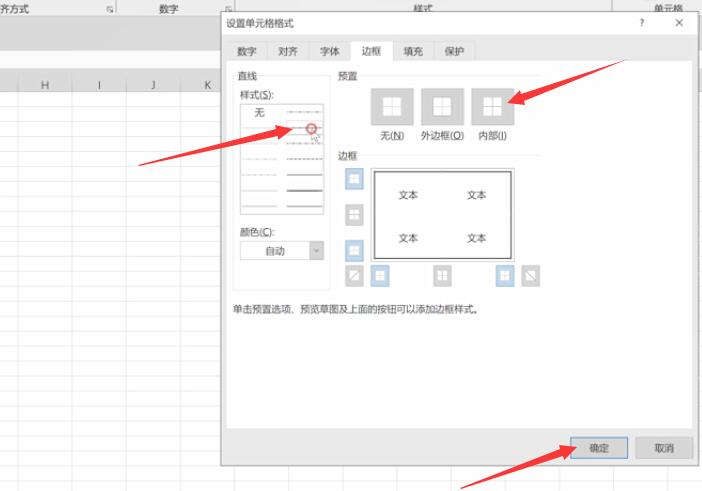The width and height of the screenshot is (702, 491).
Task: Apply the 外边框(O) outline preset
Action: point(442,107)
